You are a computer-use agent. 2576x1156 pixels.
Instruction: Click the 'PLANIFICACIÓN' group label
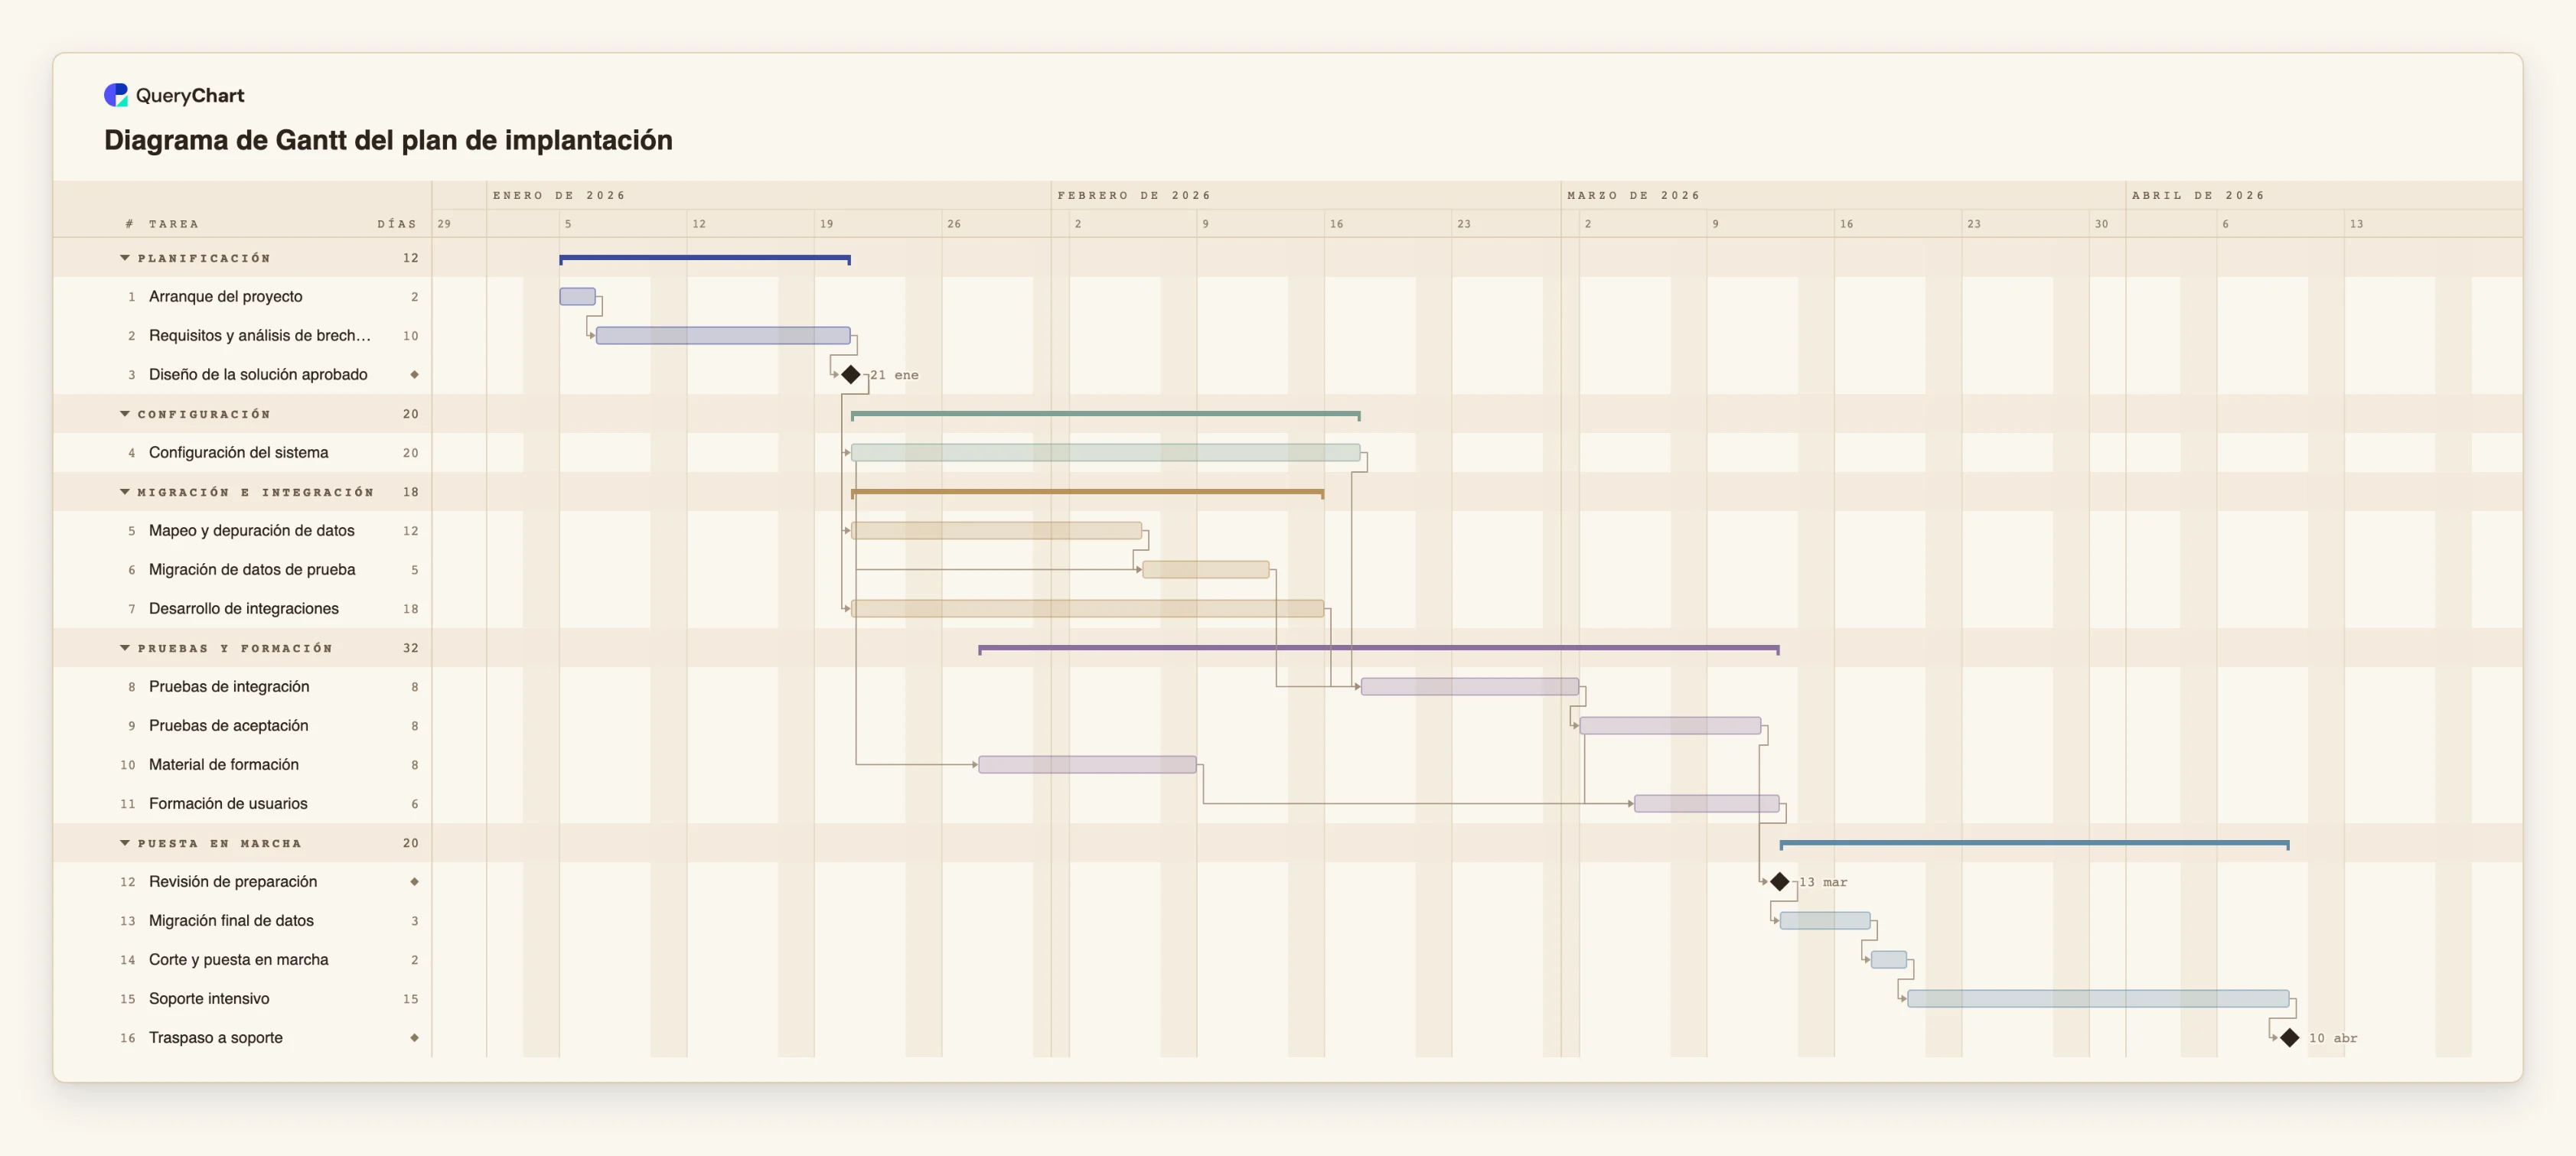click(x=204, y=258)
